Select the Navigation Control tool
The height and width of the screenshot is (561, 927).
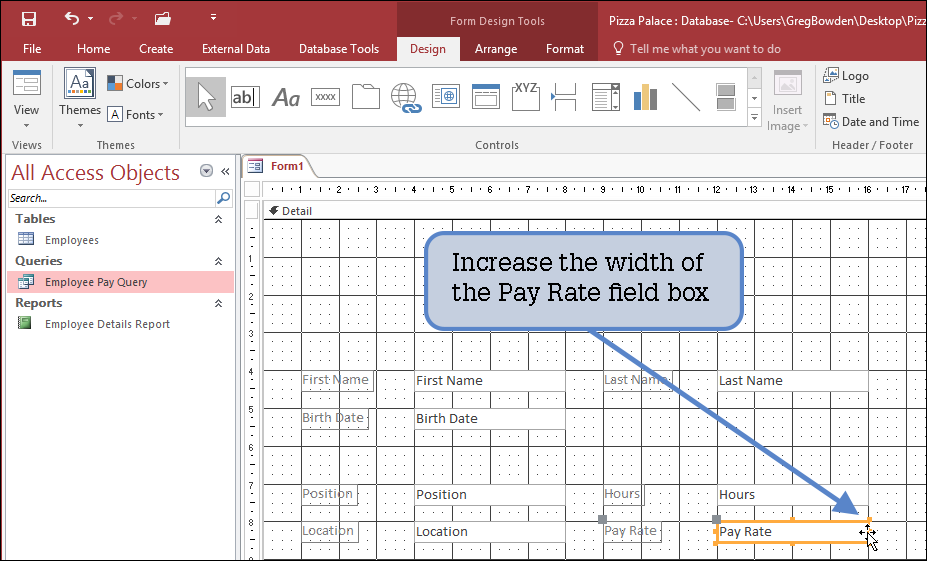tap(485, 97)
